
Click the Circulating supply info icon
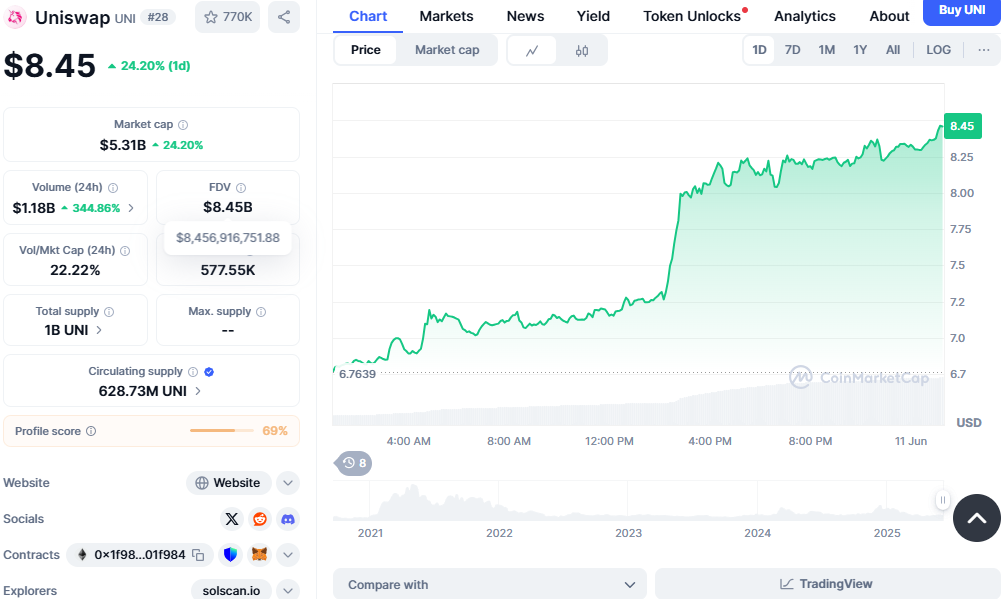[x=193, y=372]
